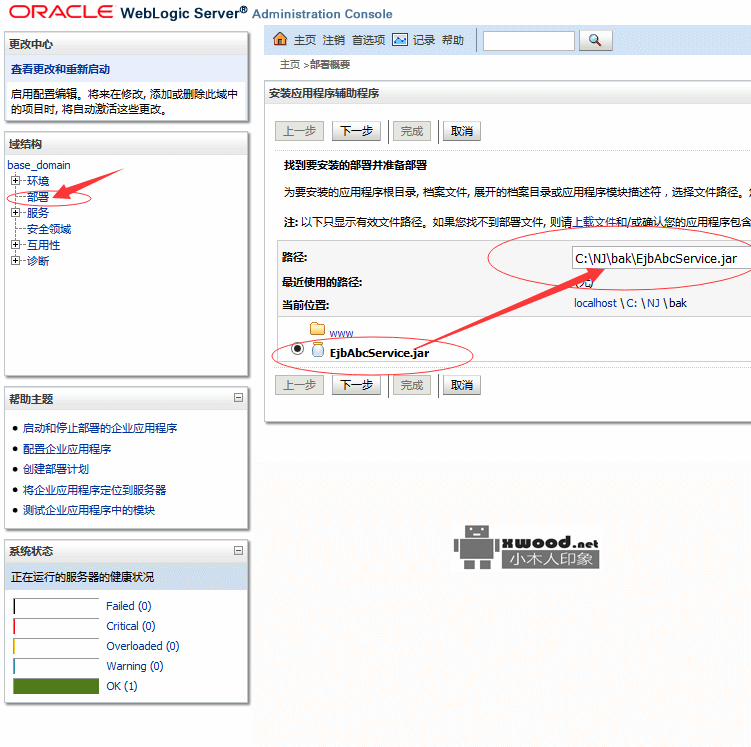751x747 pixels.
Task: Expand the 环境 tree node
Action: pyautogui.click(x=15, y=181)
